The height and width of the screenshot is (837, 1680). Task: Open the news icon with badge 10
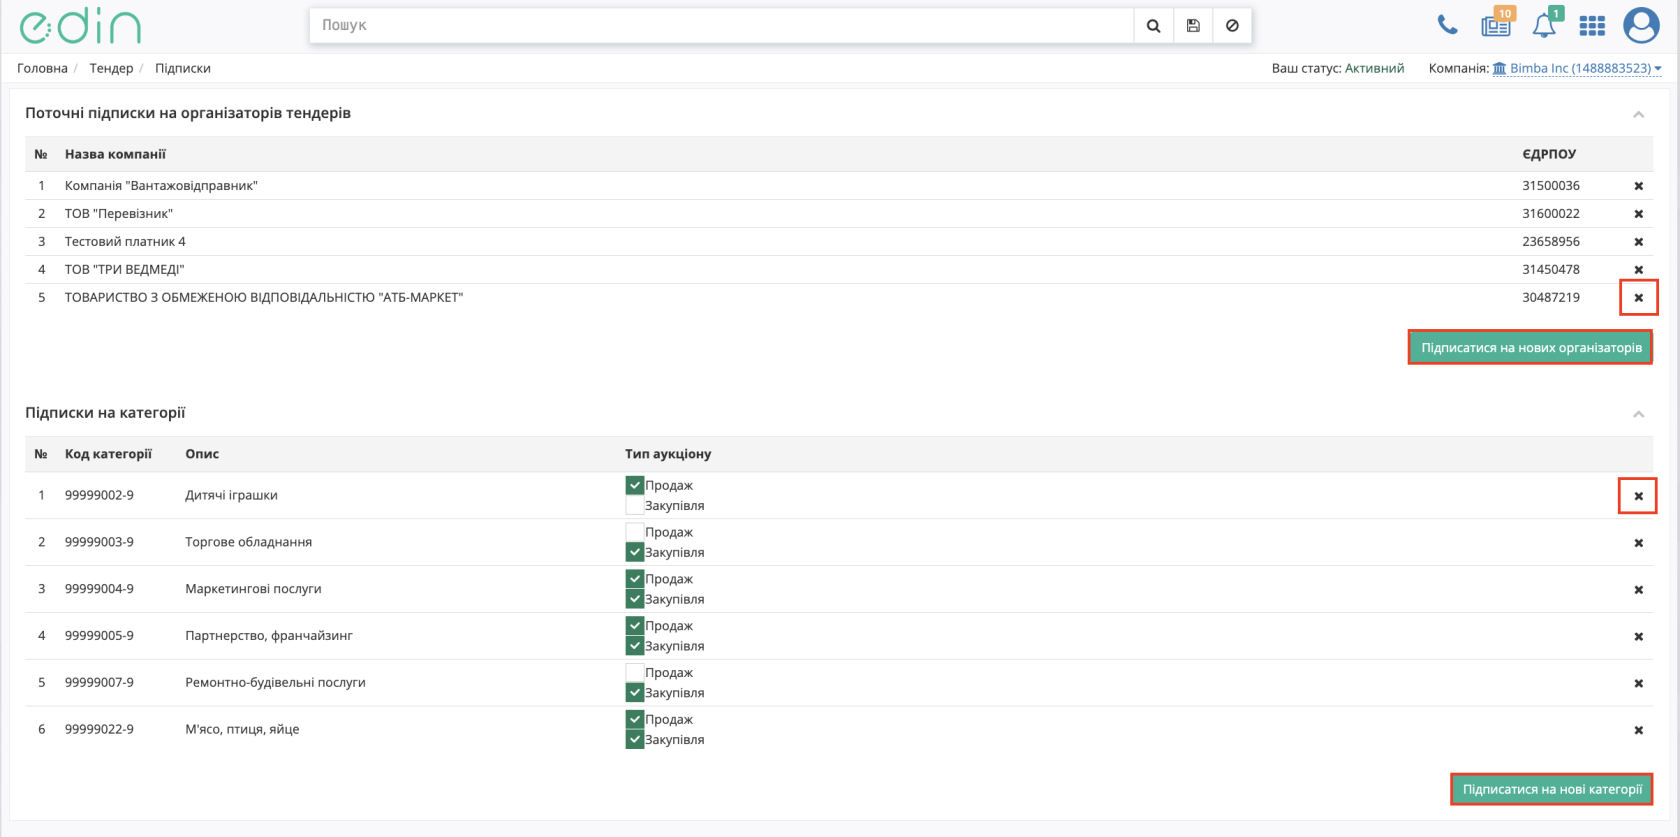(x=1497, y=24)
